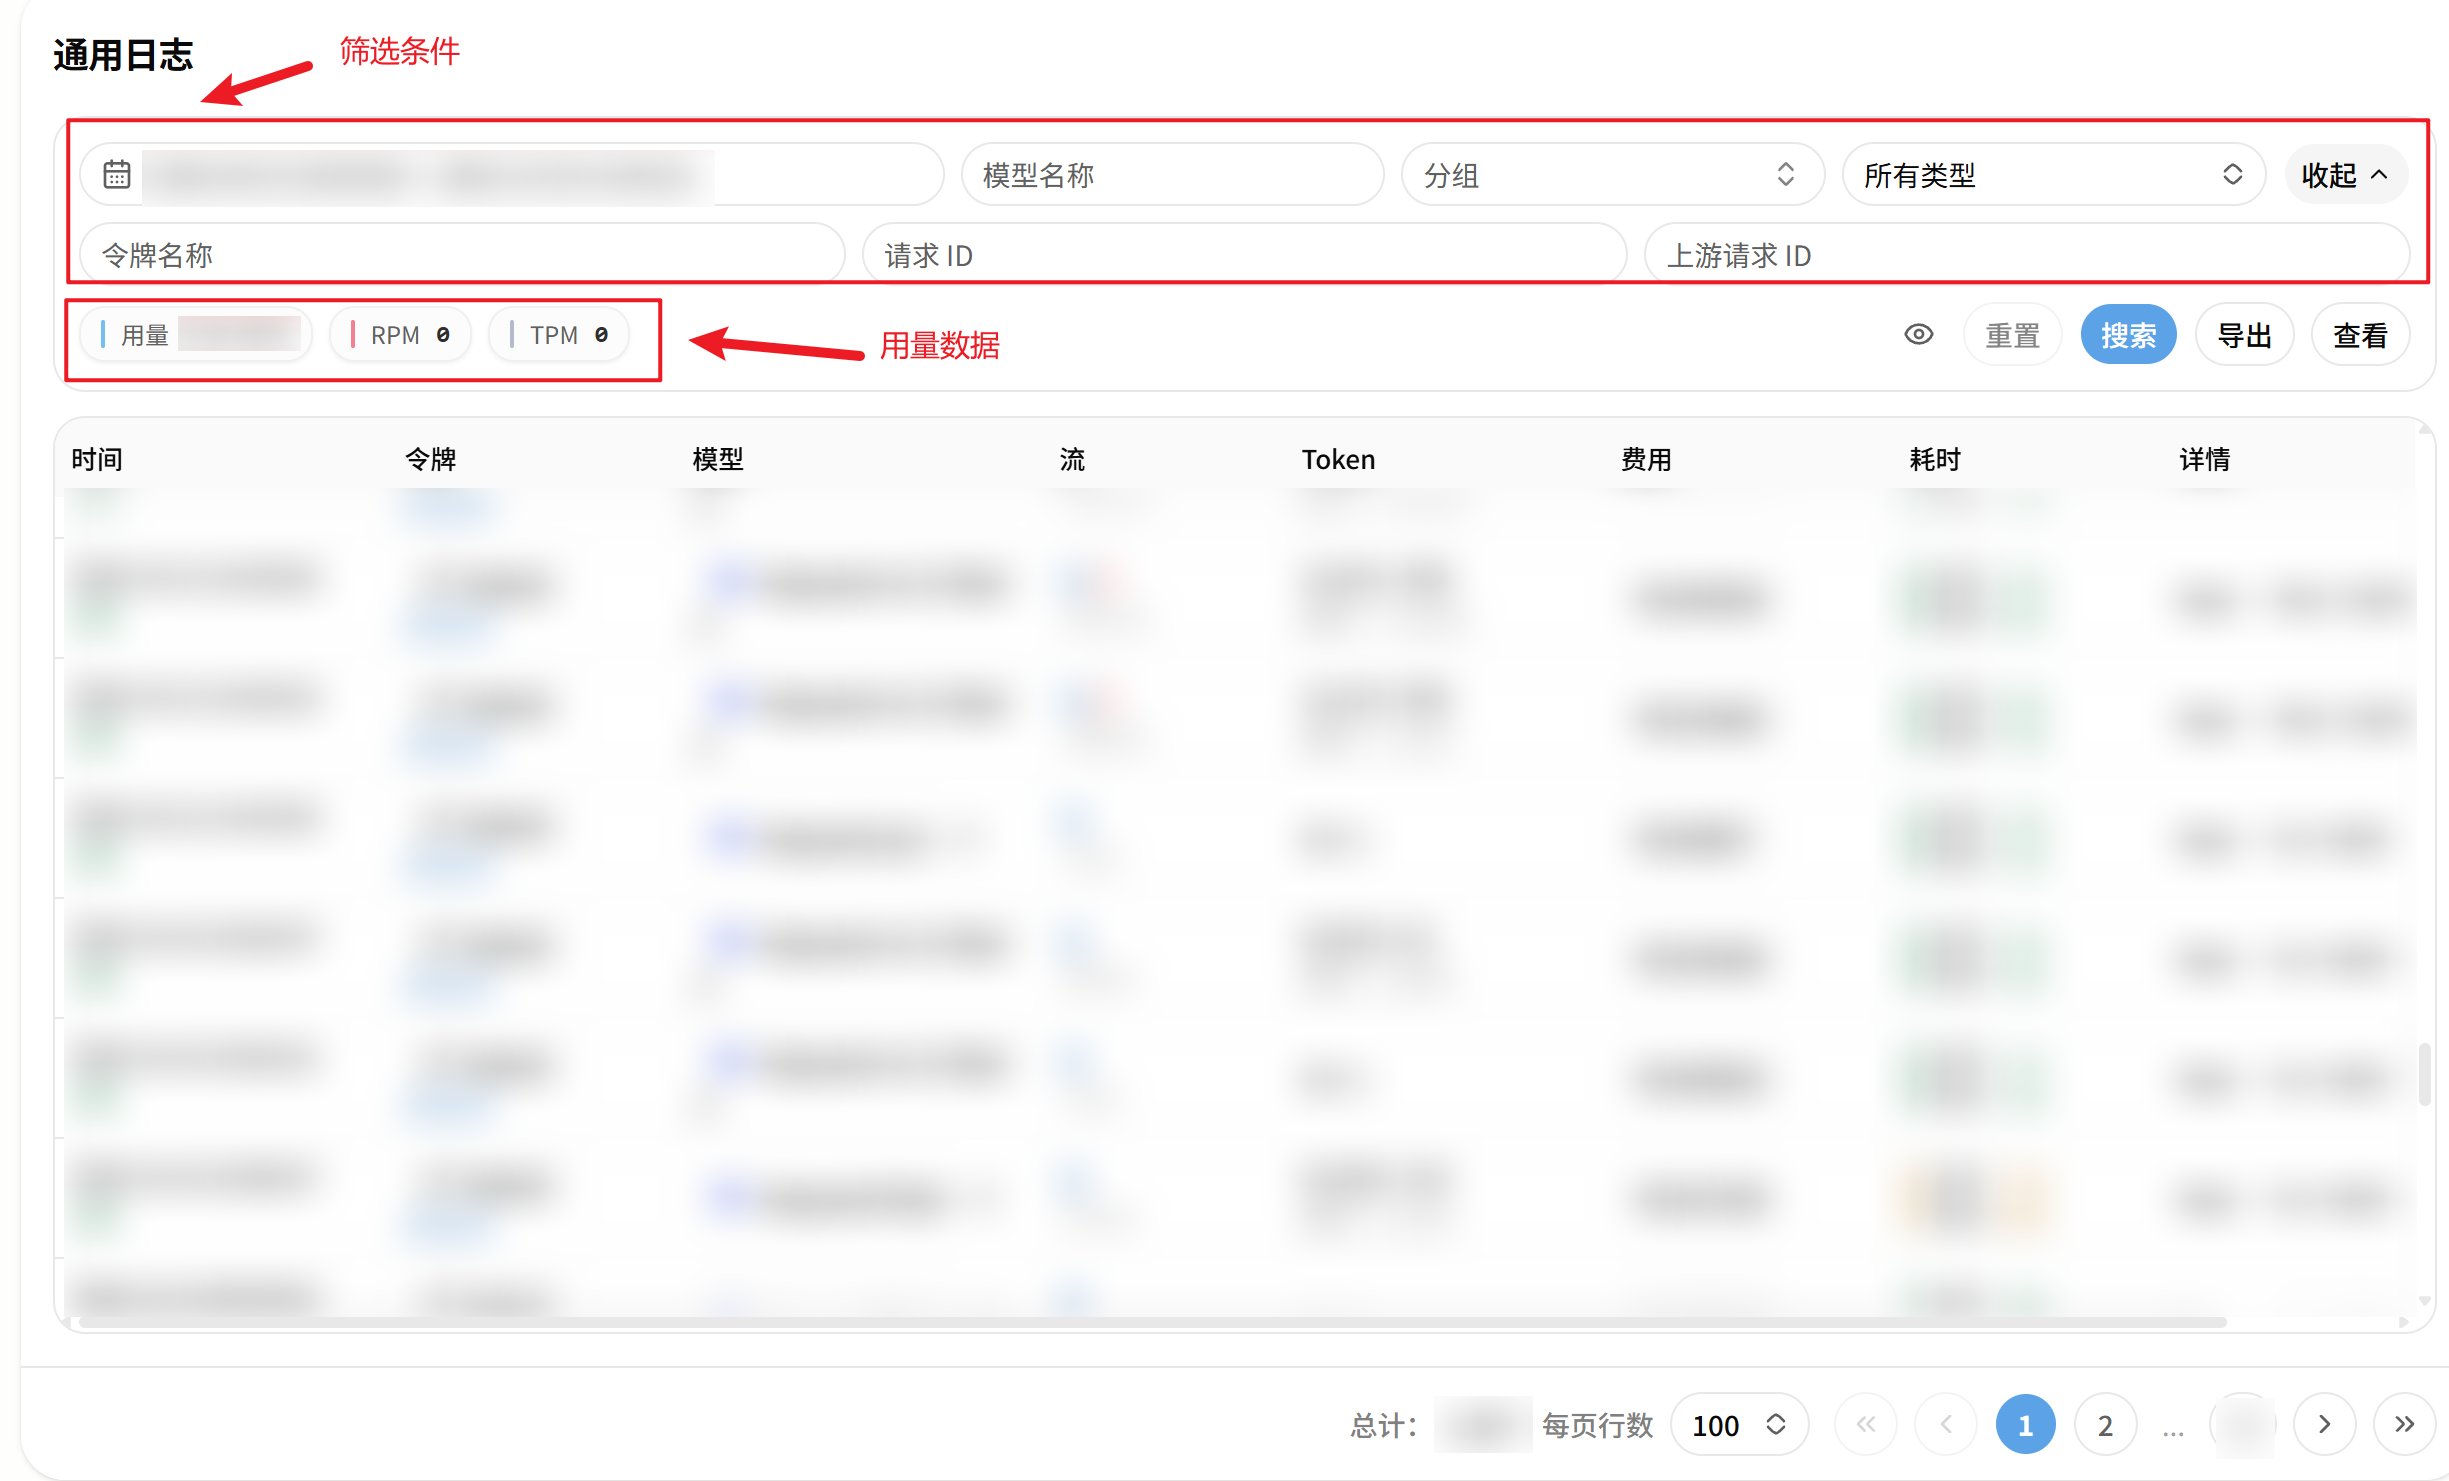
Task: Go to first page double-chevron
Action: [x=1866, y=1424]
